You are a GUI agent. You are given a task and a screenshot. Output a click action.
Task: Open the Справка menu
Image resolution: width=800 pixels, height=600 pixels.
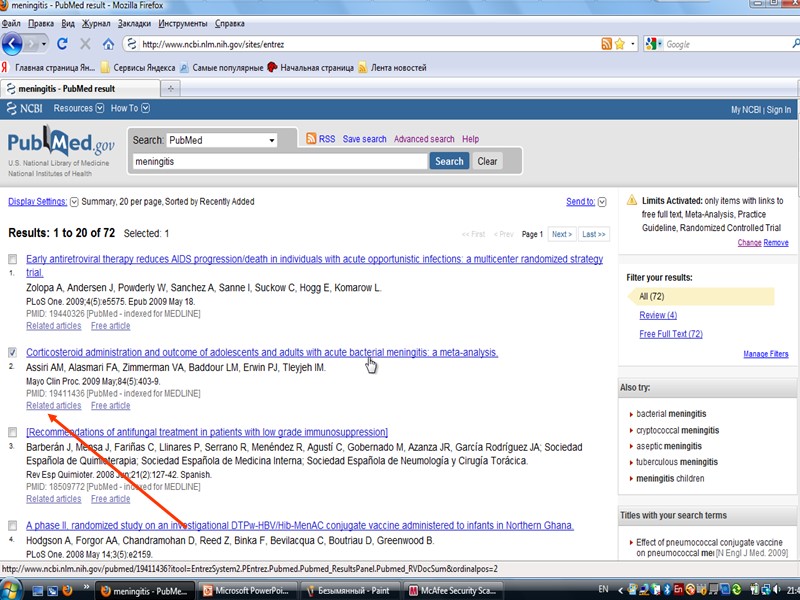(x=230, y=23)
